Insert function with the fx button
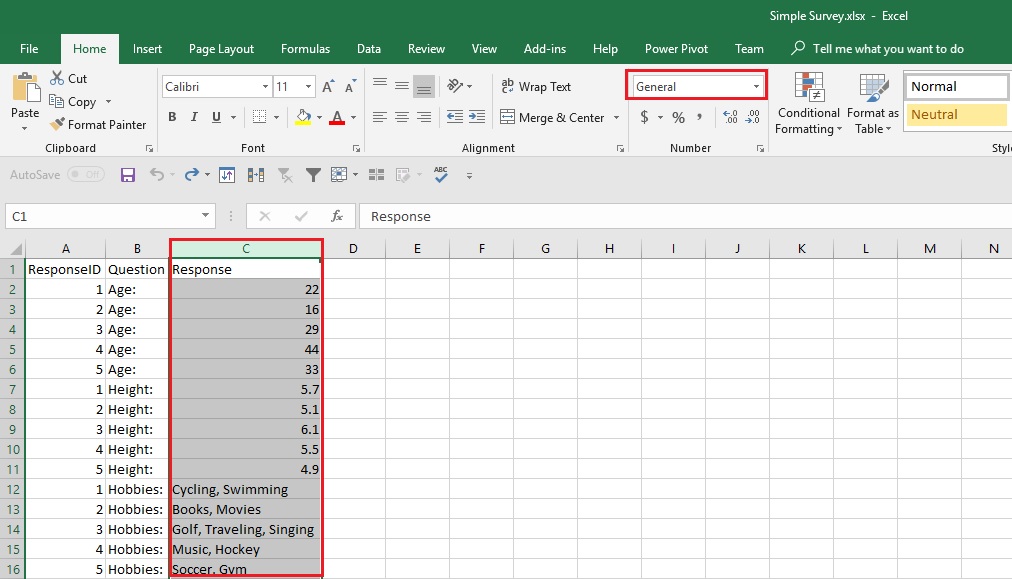This screenshot has height=579, width=1012. click(x=336, y=216)
